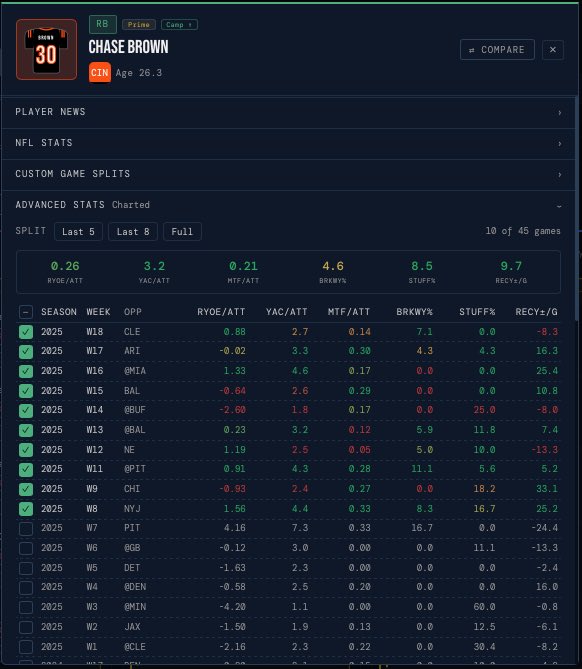This screenshot has width=582, height=669.
Task: Check the W2 JAX game row
Action: (x=26, y=627)
